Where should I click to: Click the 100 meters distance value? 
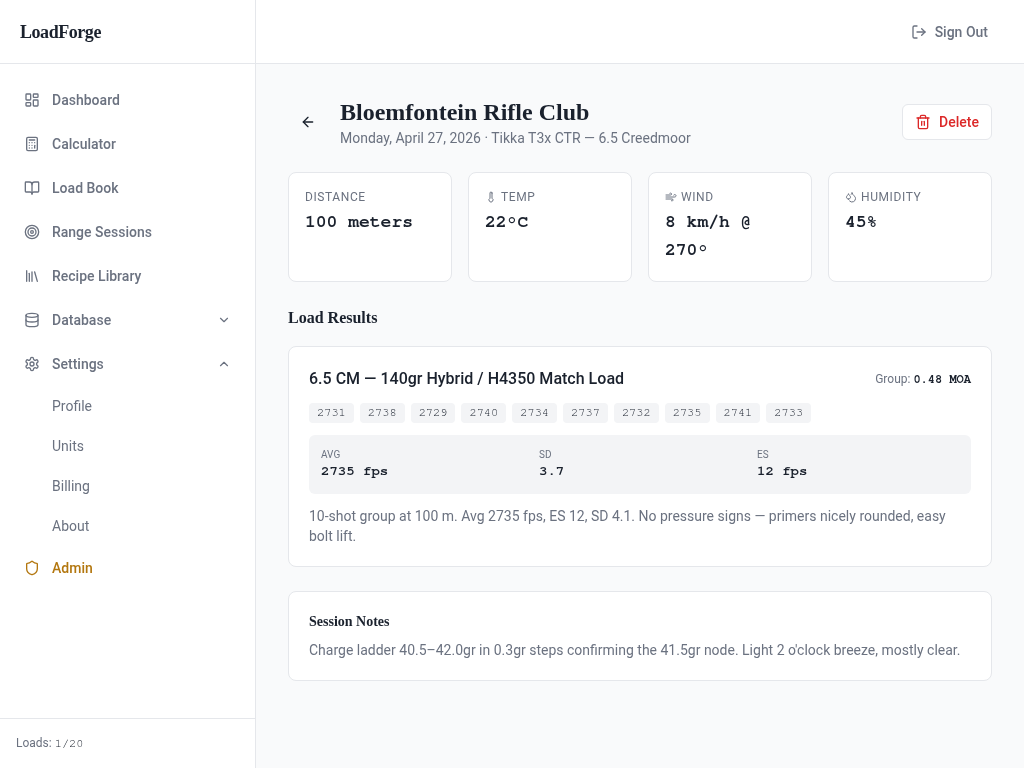(x=359, y=222)
